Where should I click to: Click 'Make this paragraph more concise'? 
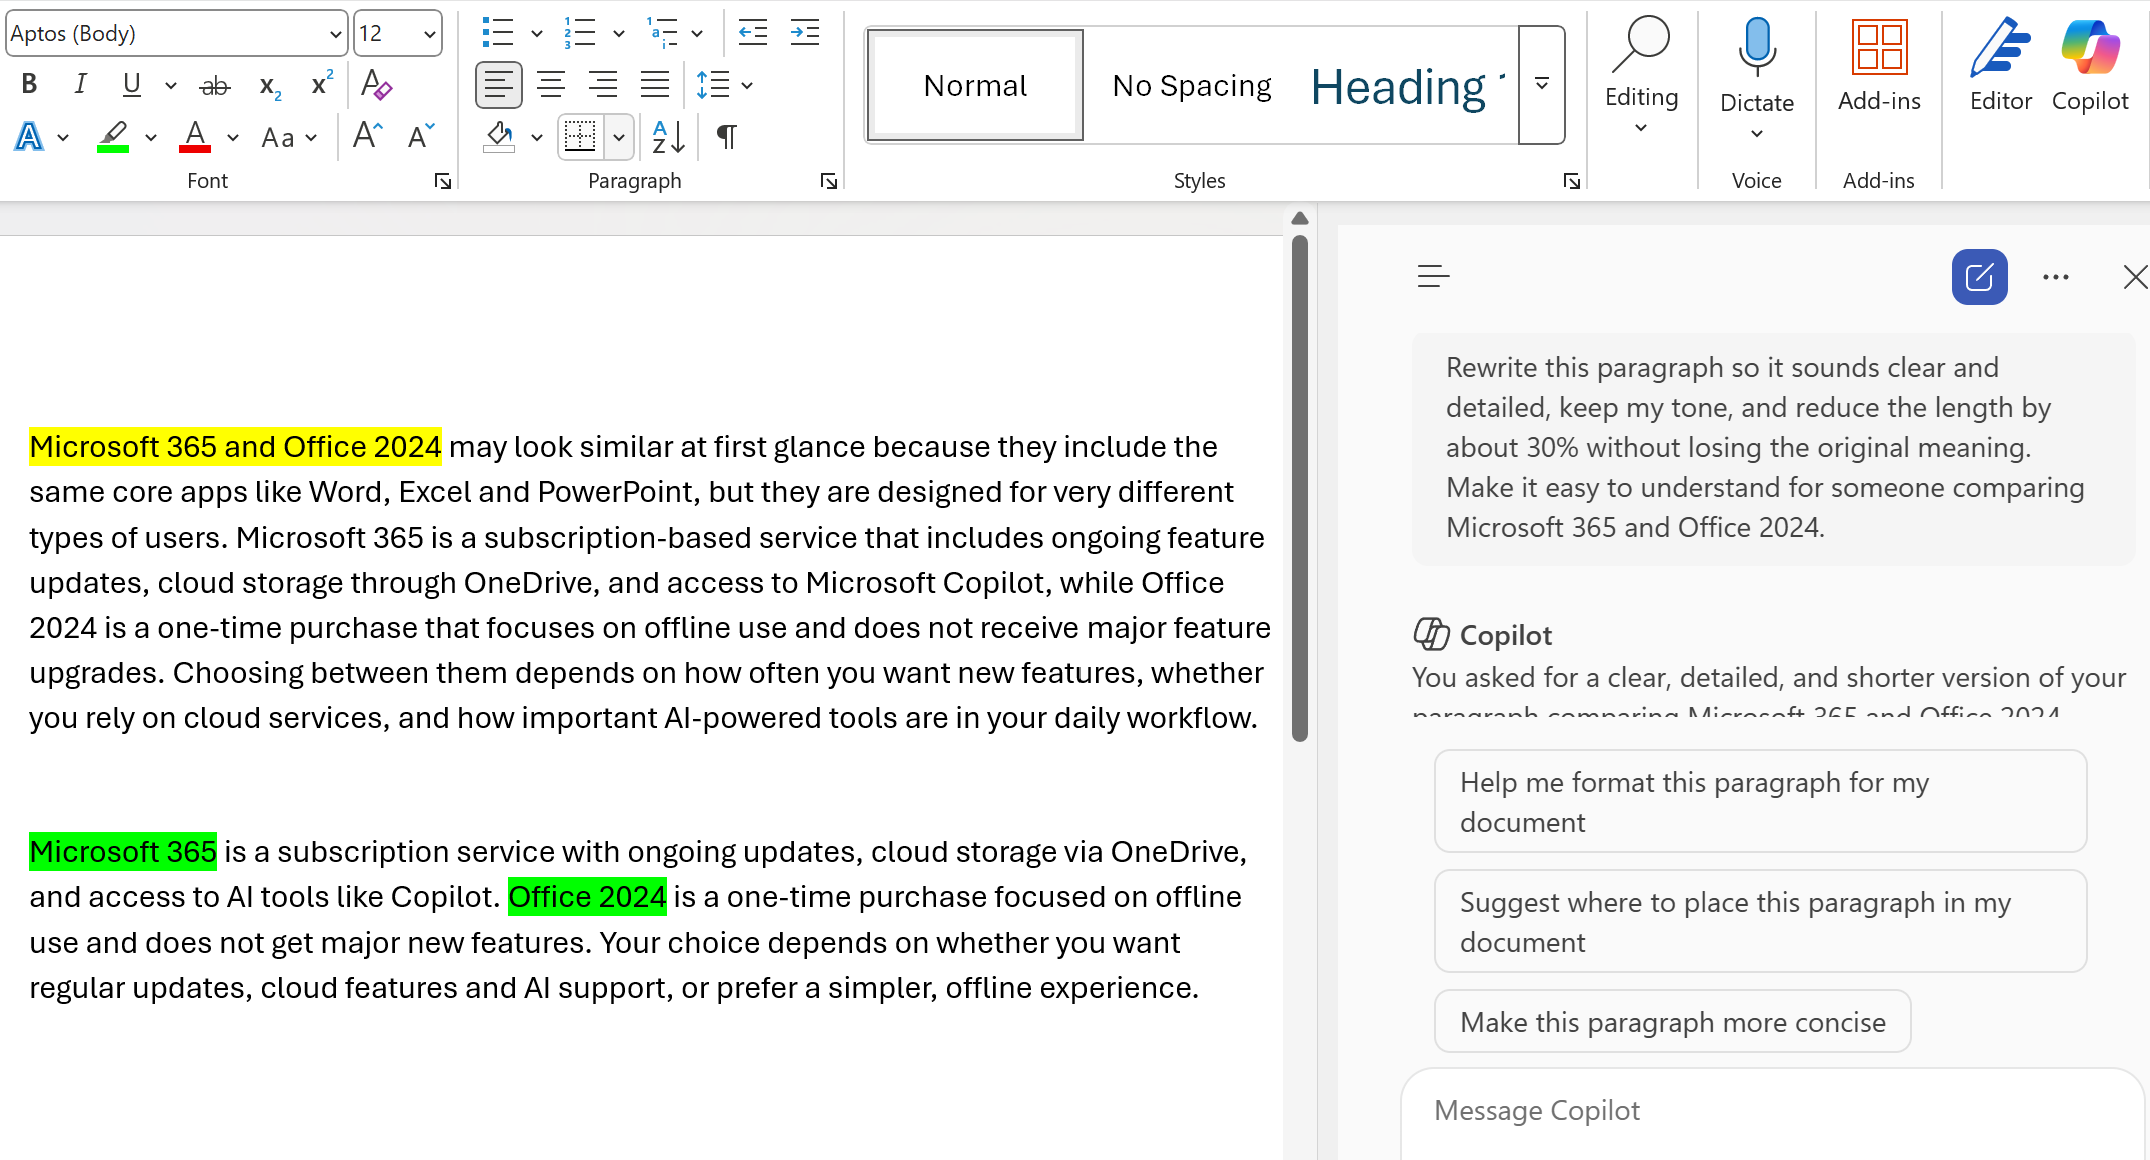pos(1671,1021)
